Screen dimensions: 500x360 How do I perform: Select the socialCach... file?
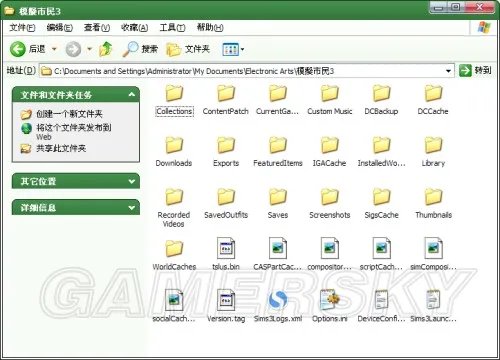[174, 306]
